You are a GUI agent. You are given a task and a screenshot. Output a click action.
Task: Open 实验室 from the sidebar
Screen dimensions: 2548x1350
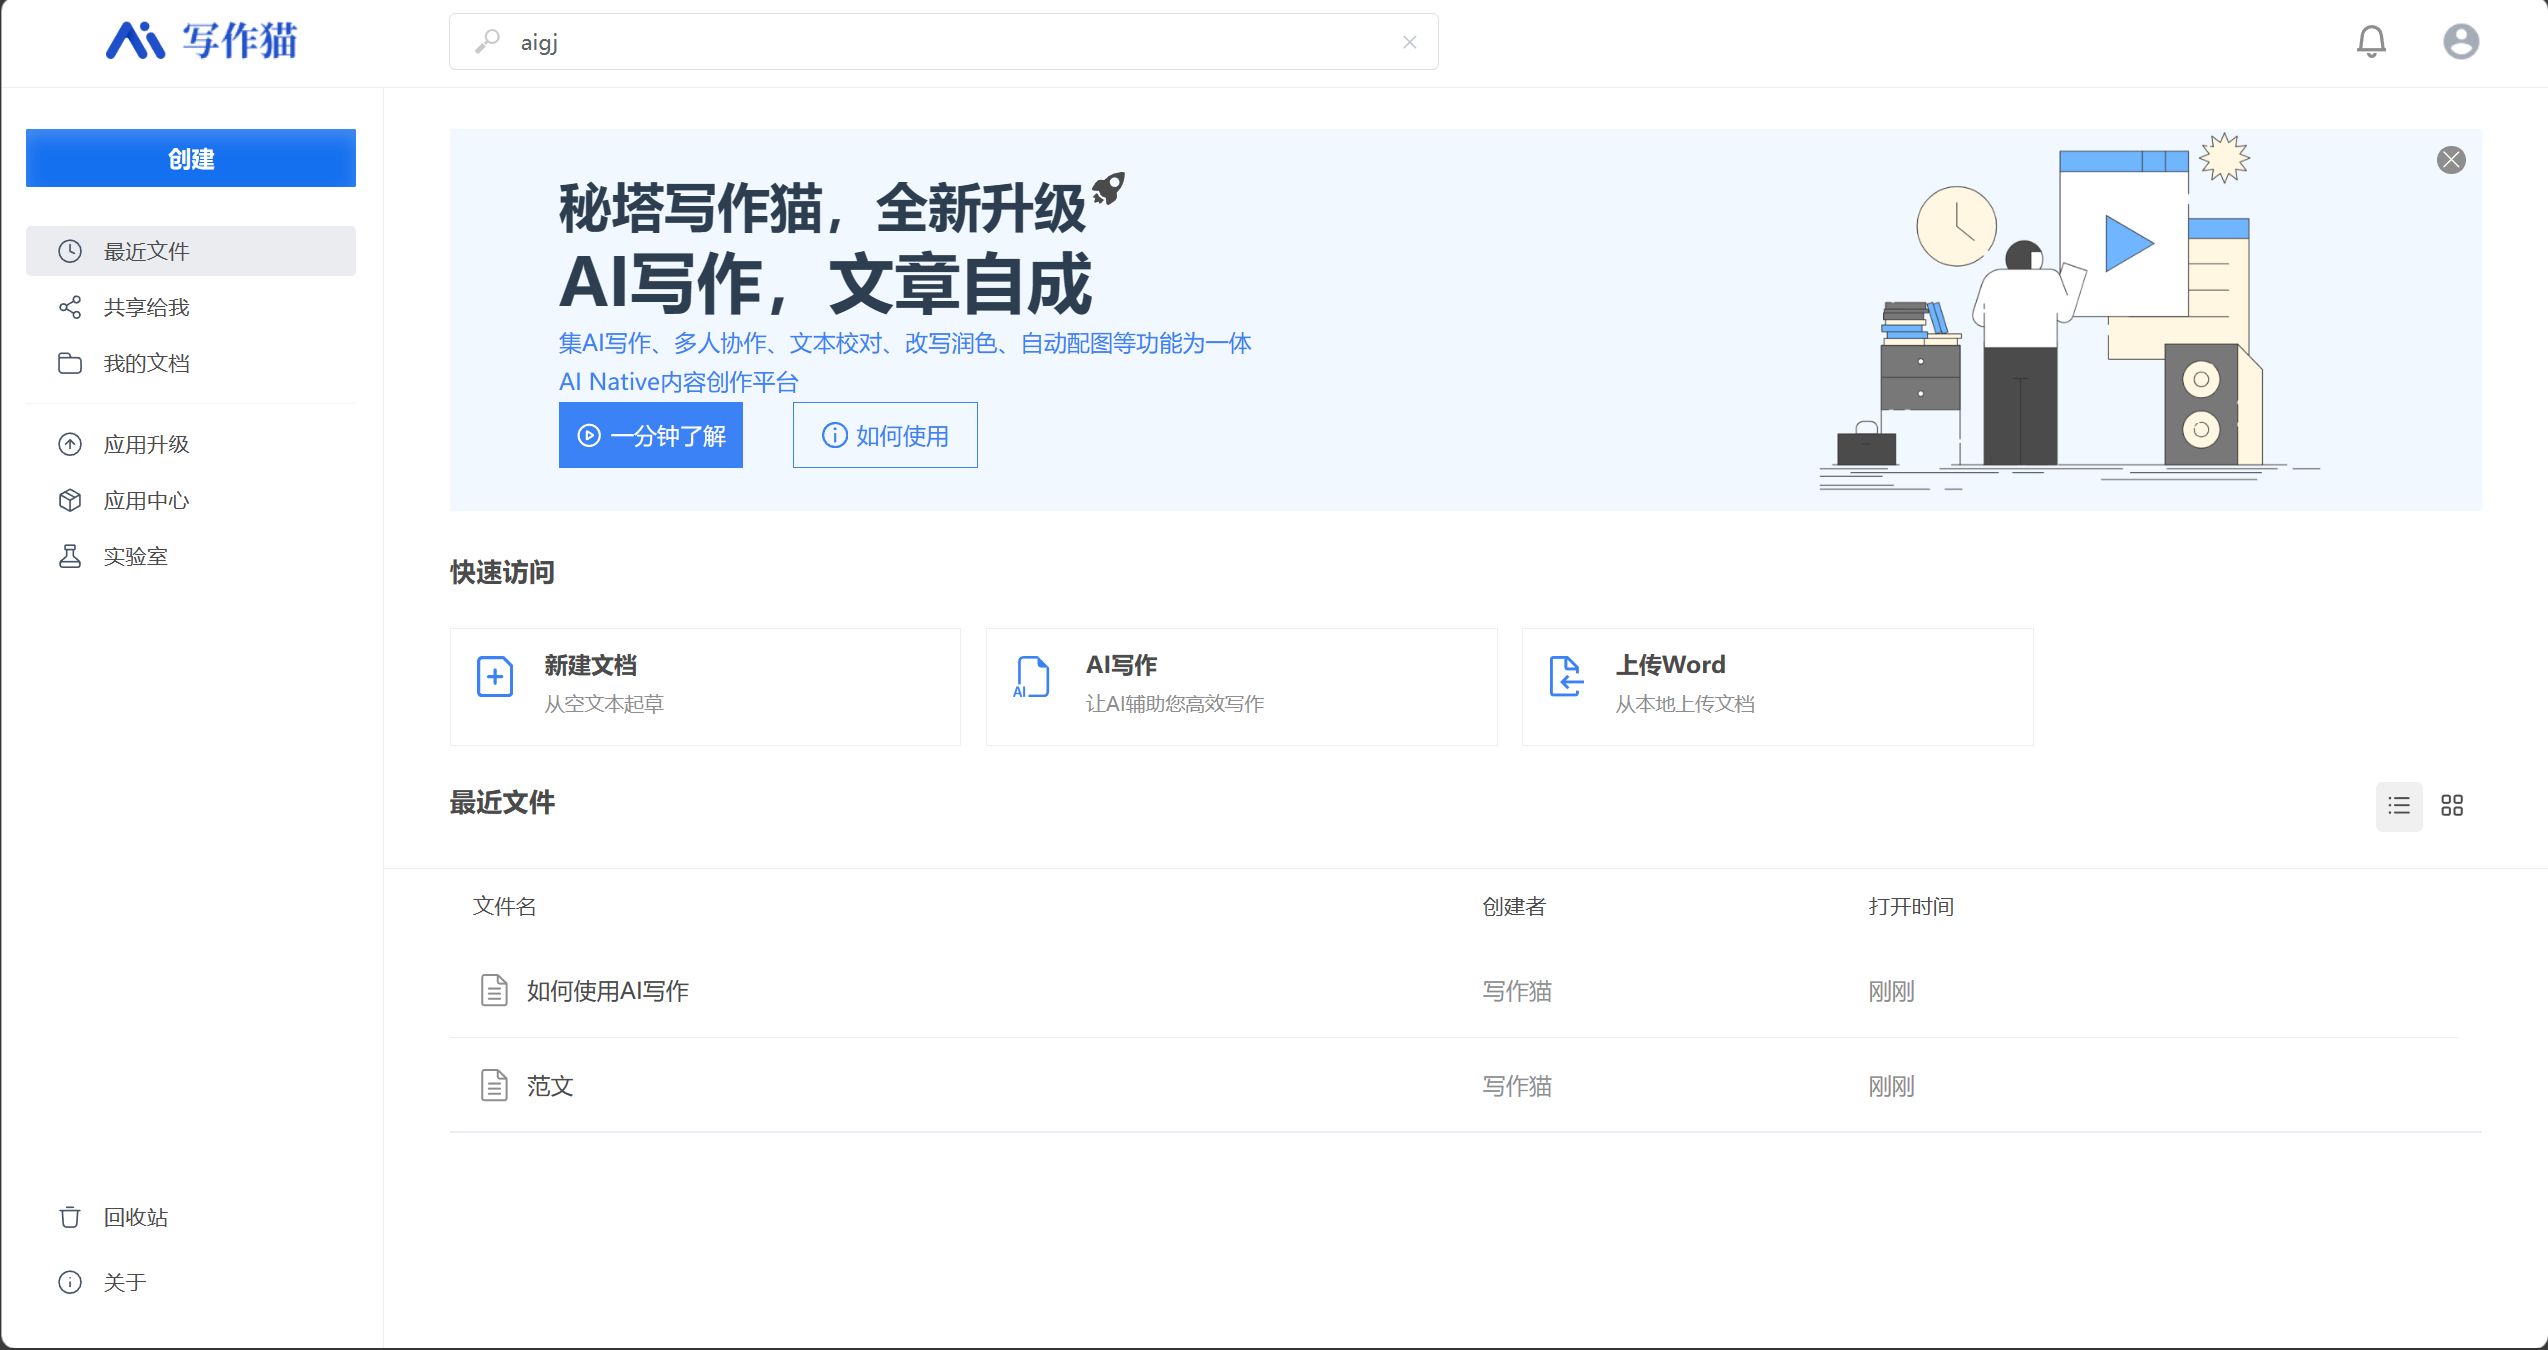click(135, 556)
